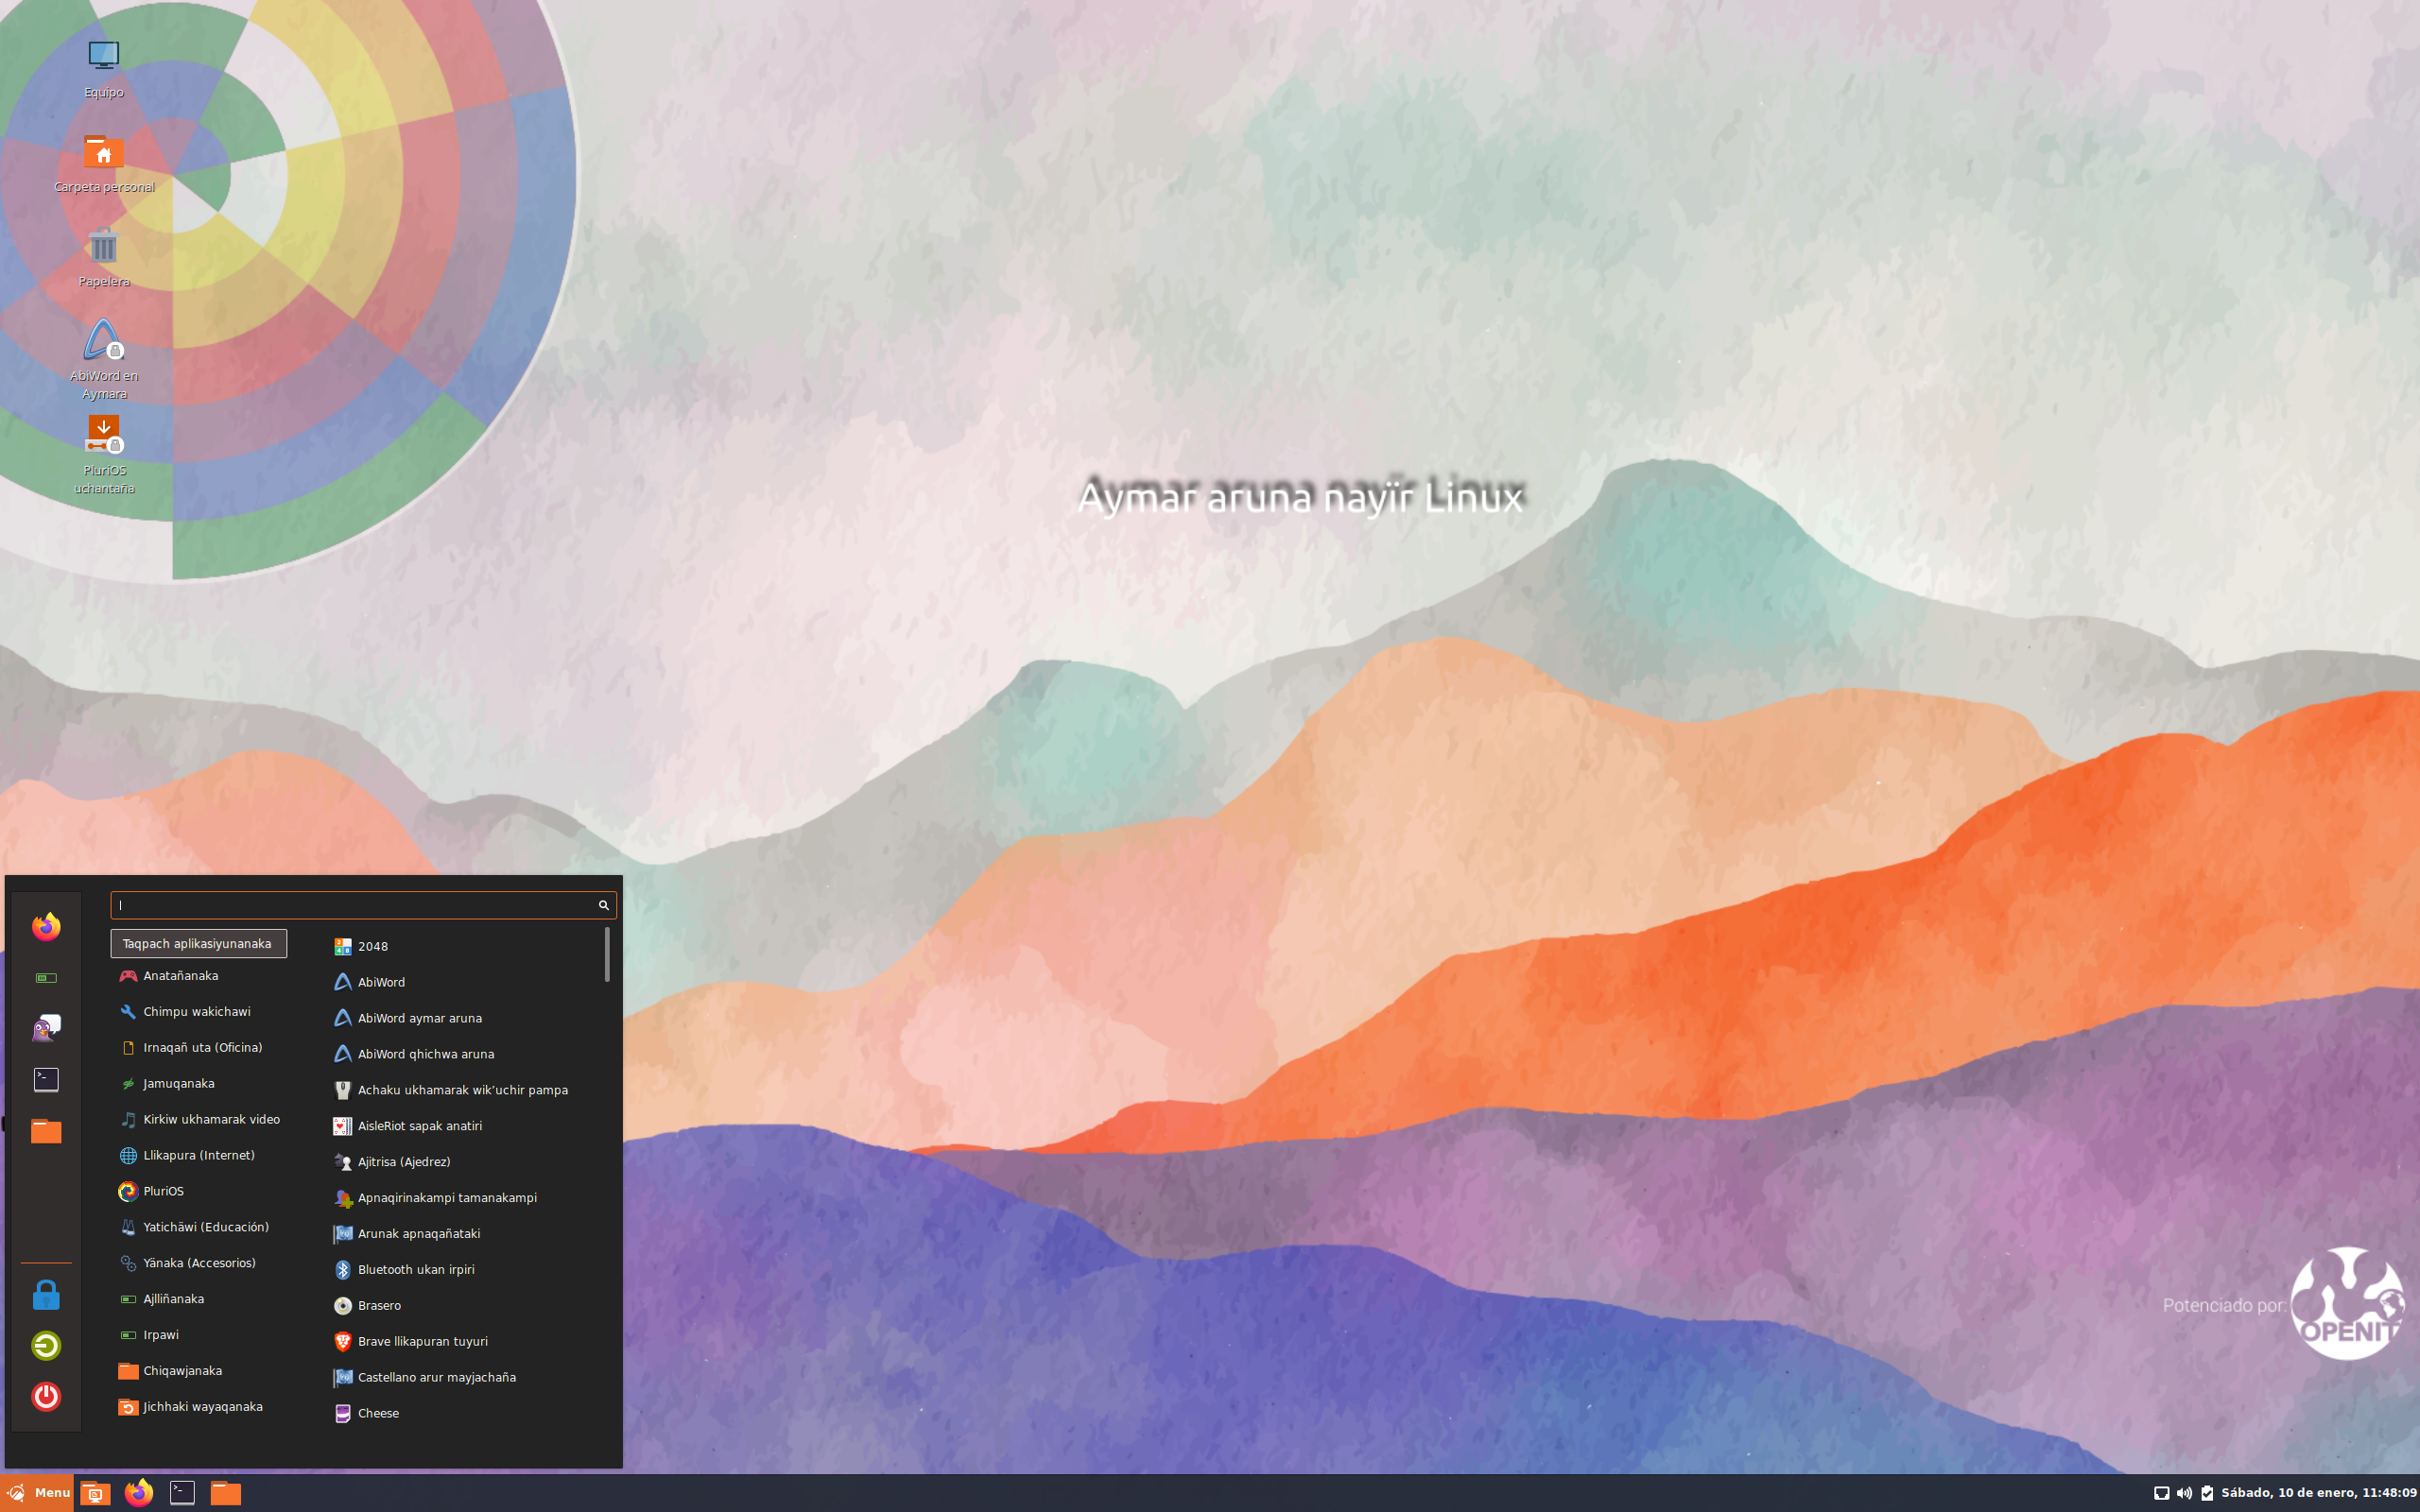Select Taqpach aplikasiyunanaka category
This screenshot has width=2420, height=1512.
(198, 944)
